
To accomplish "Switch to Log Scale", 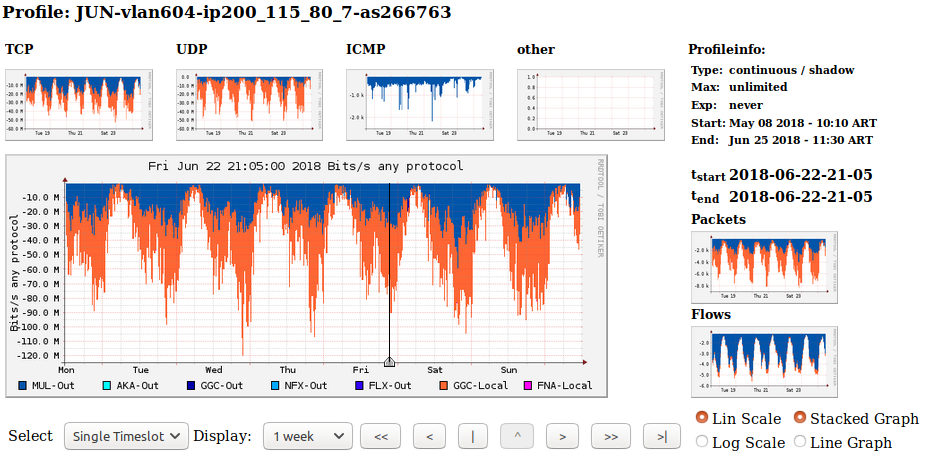I will (701, 442).
